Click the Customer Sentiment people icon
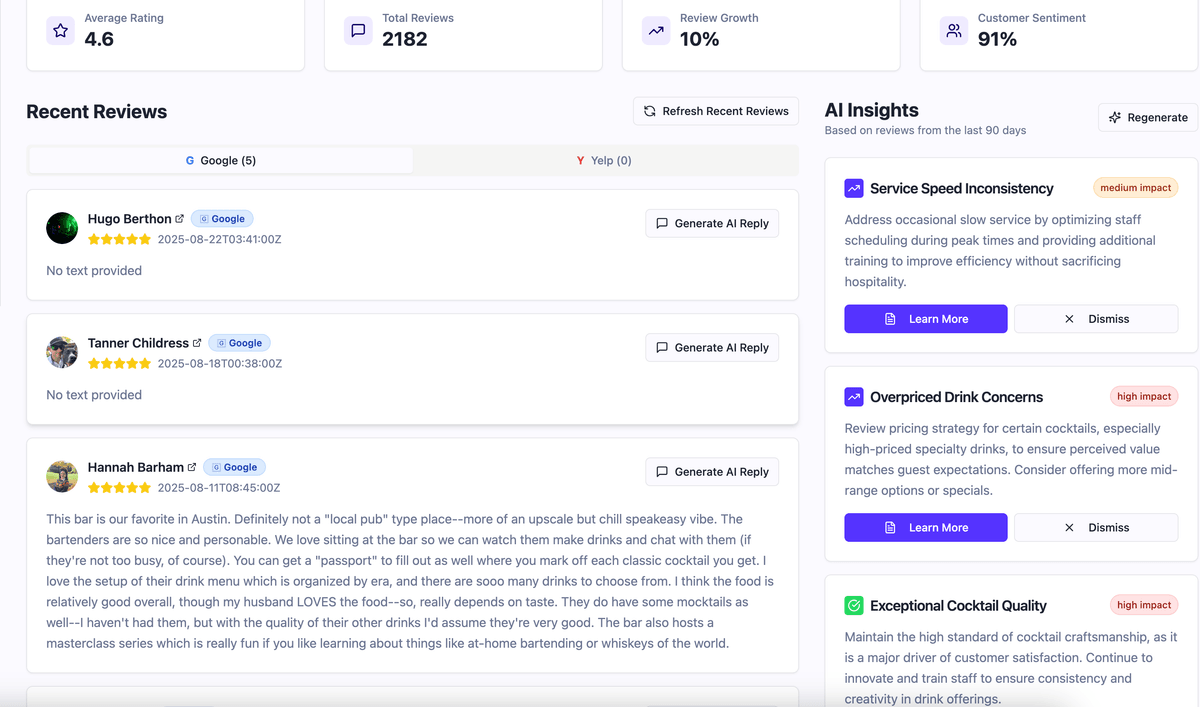 coord(954,30)
